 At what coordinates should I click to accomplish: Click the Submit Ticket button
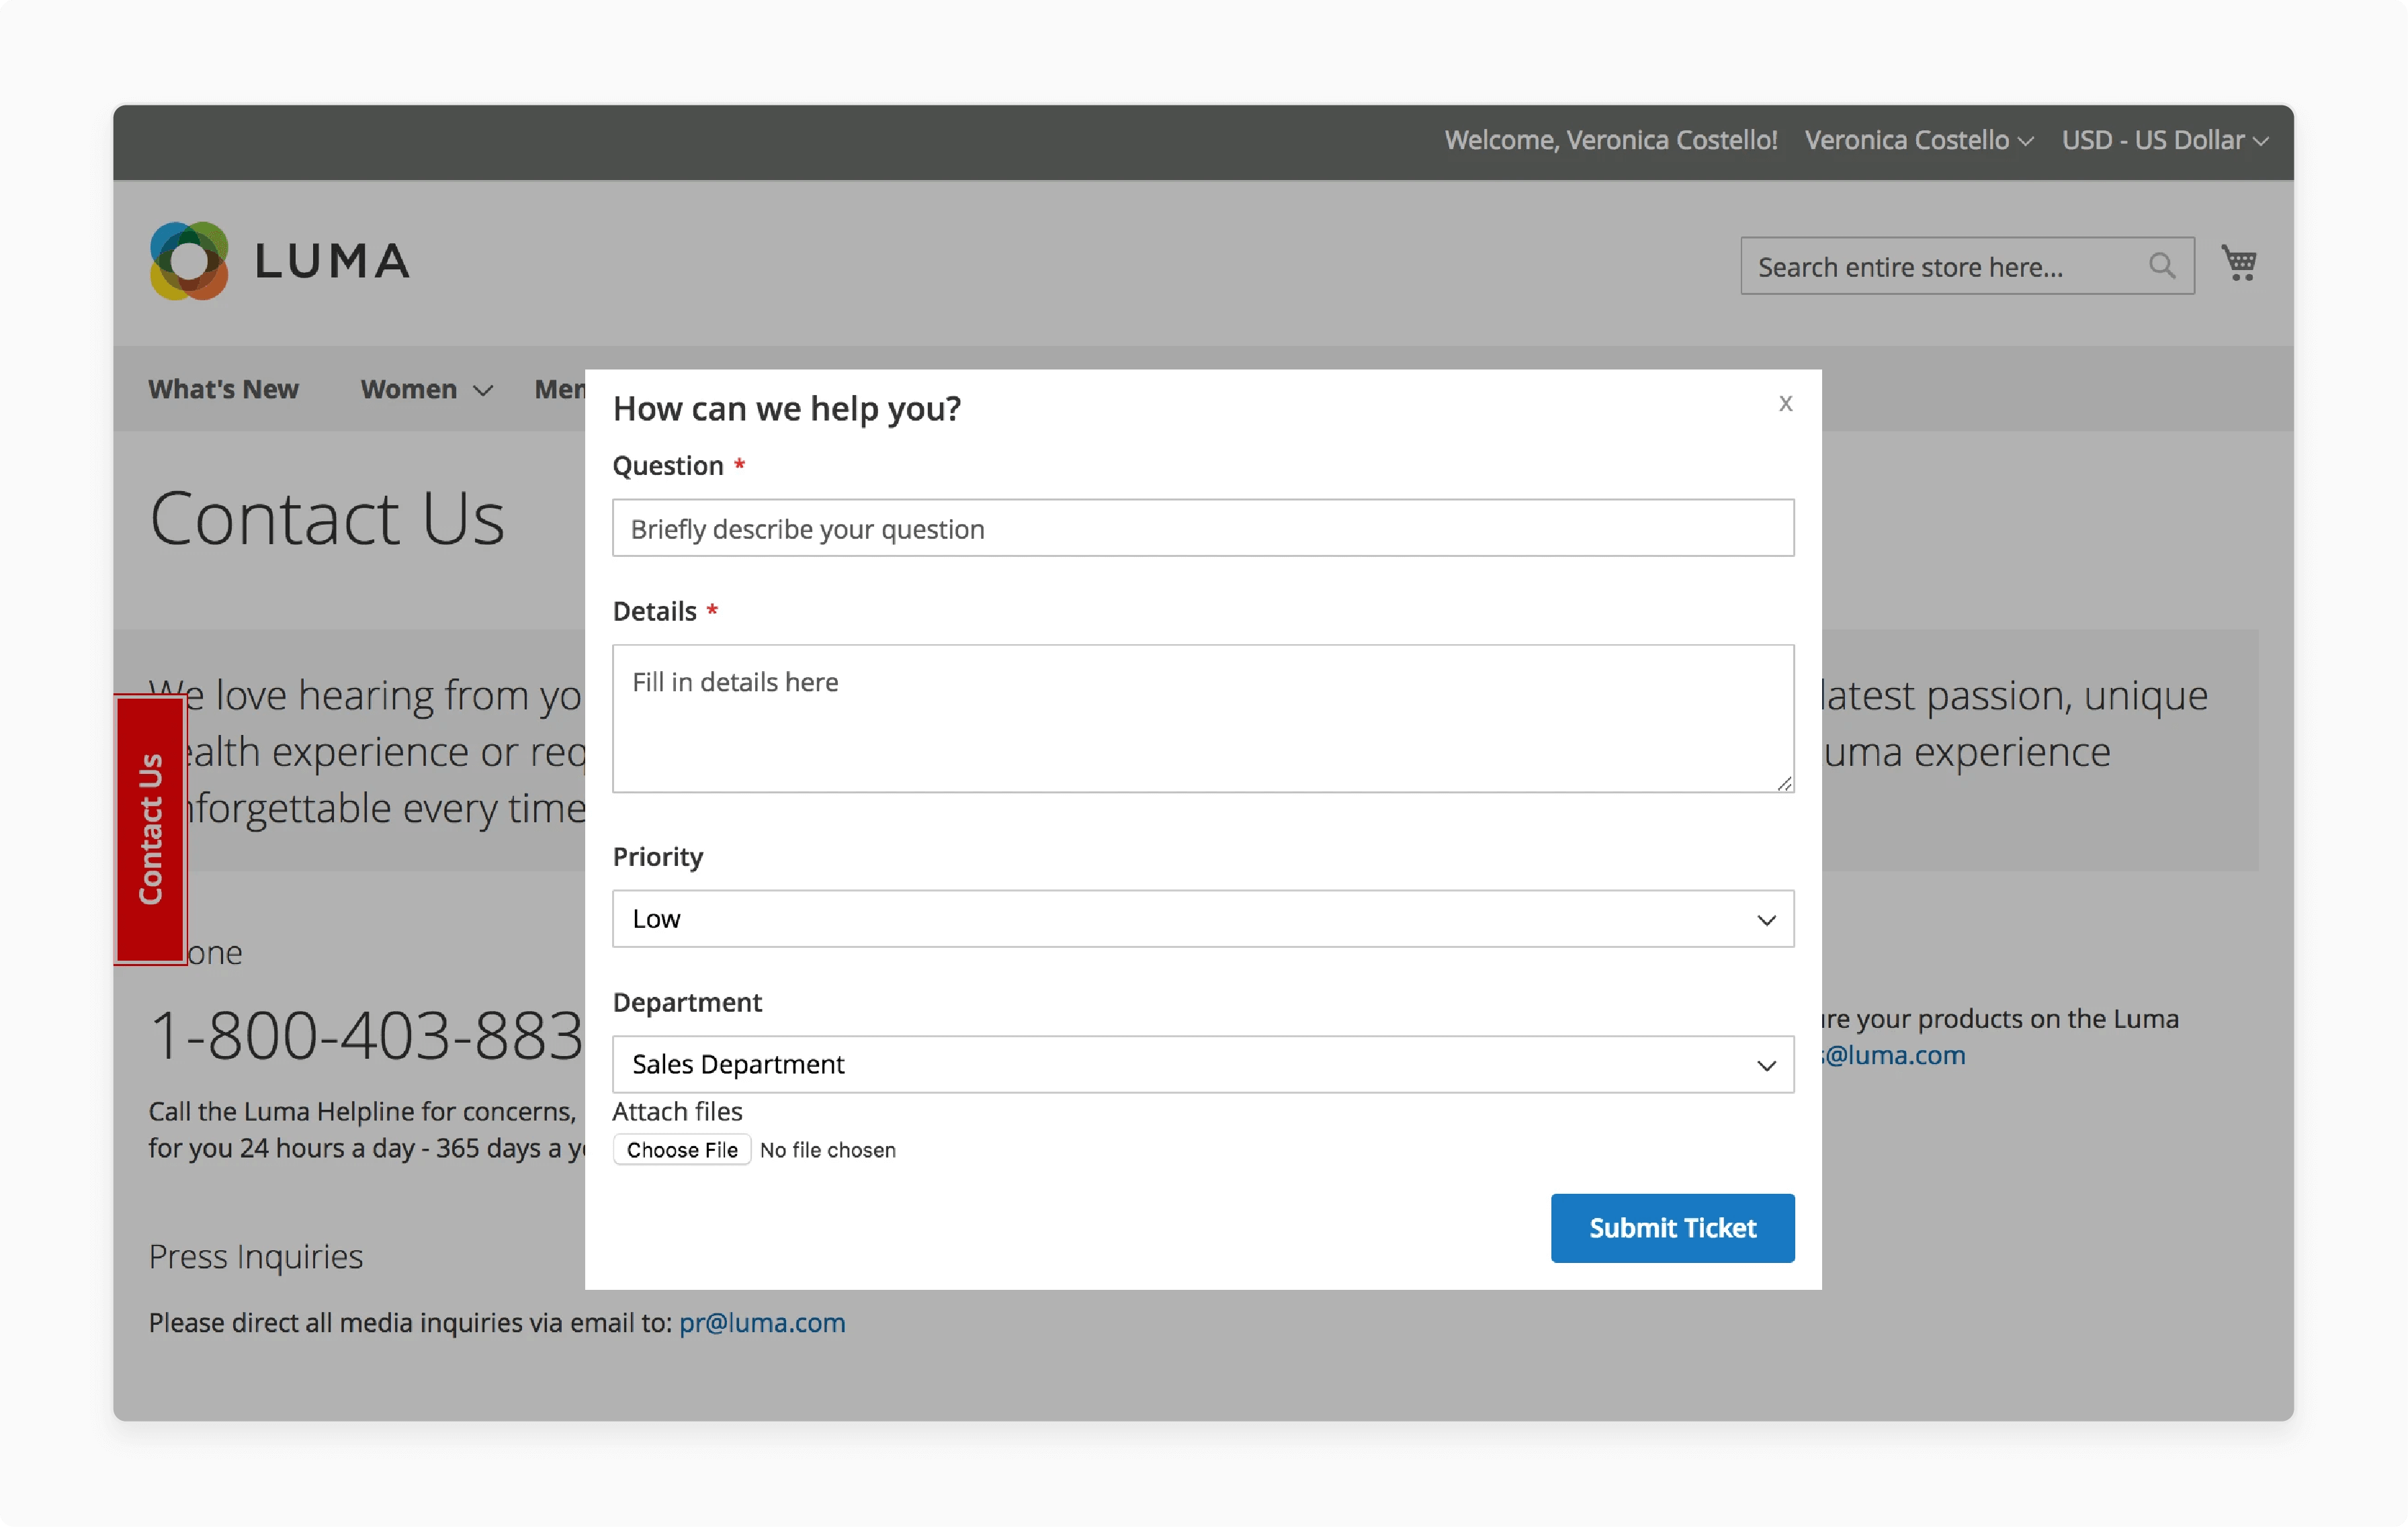pos(1672,1227)
